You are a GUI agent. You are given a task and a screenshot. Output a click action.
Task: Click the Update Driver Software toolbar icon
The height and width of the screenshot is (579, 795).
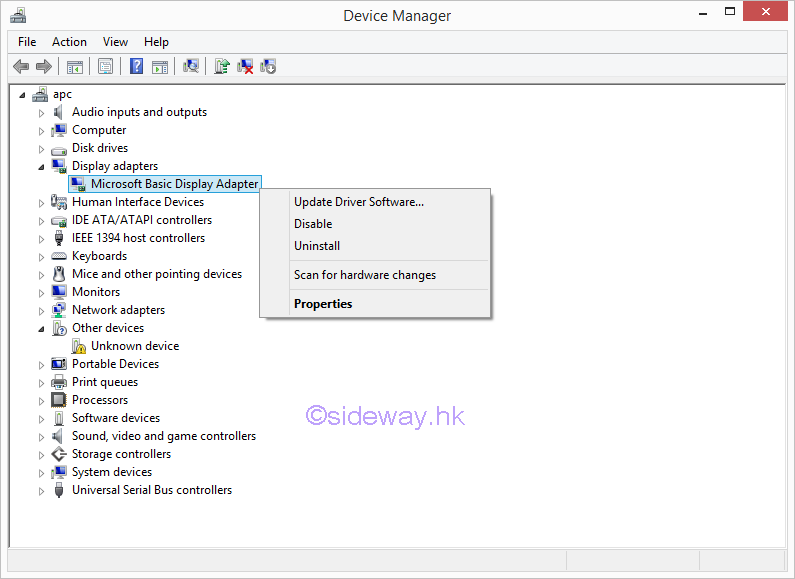click(222, 66)
